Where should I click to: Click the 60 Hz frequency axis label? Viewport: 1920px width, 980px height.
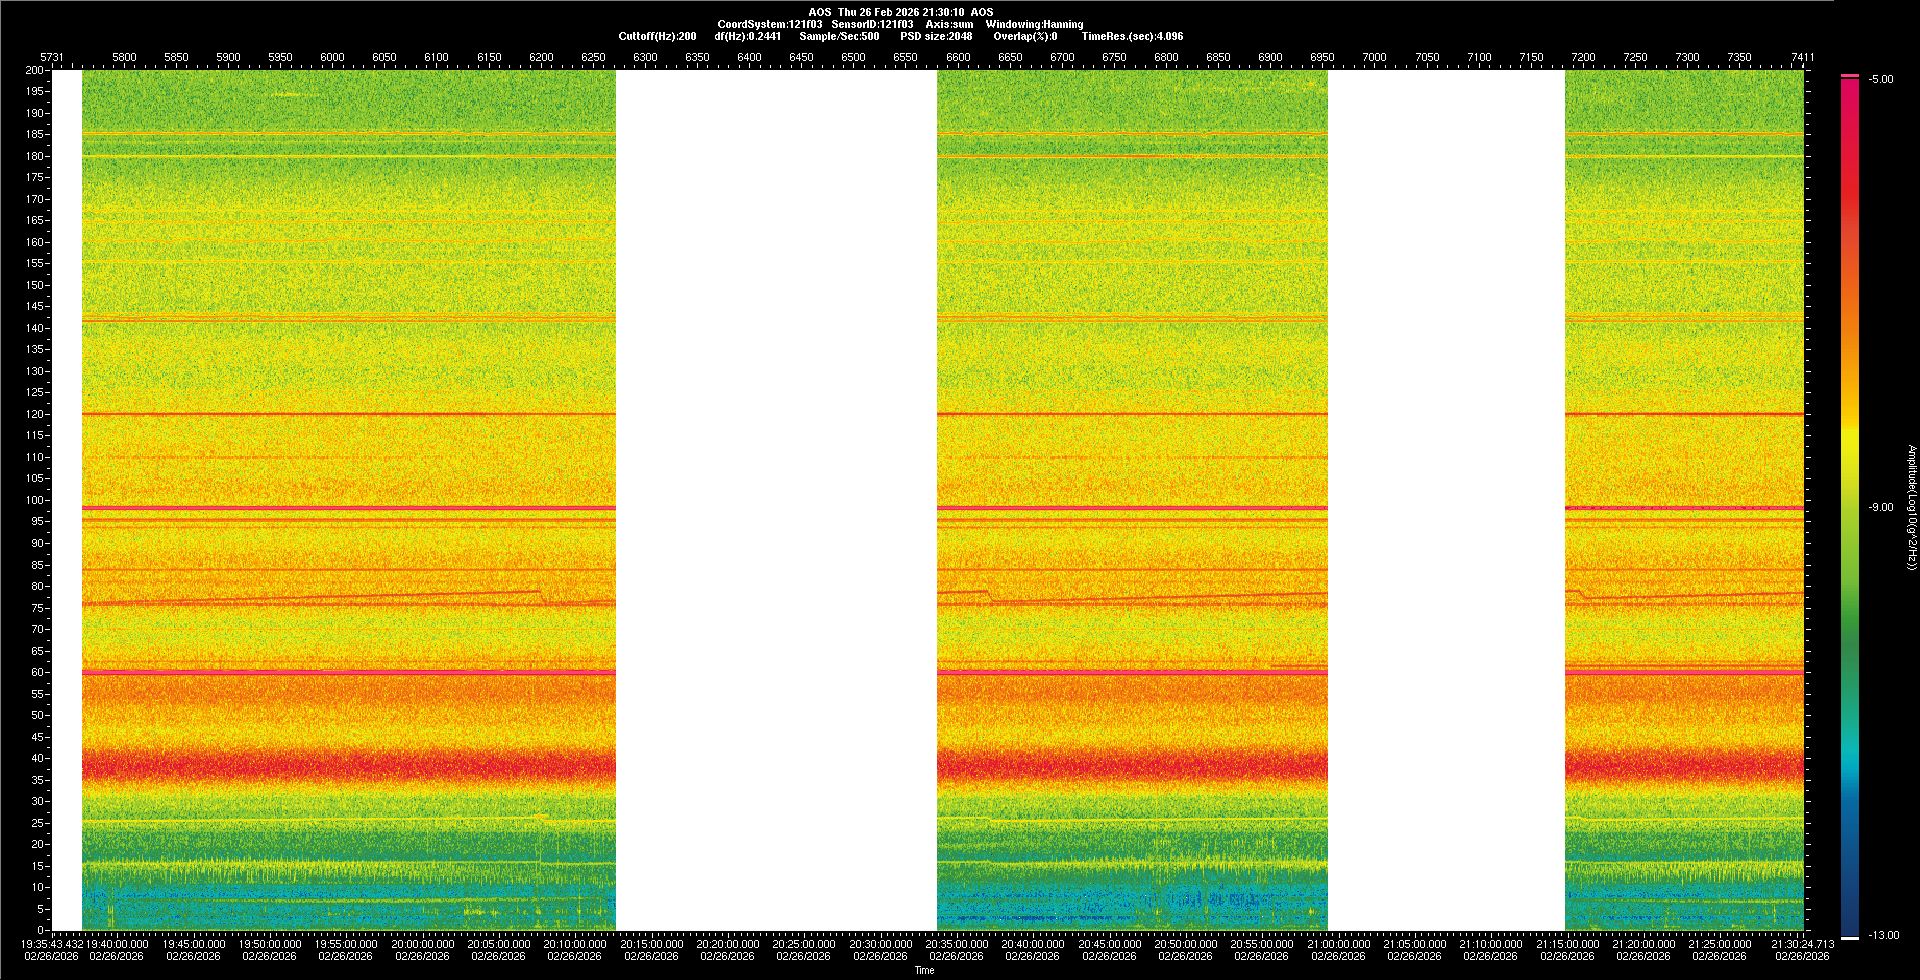tap(37, 672)
